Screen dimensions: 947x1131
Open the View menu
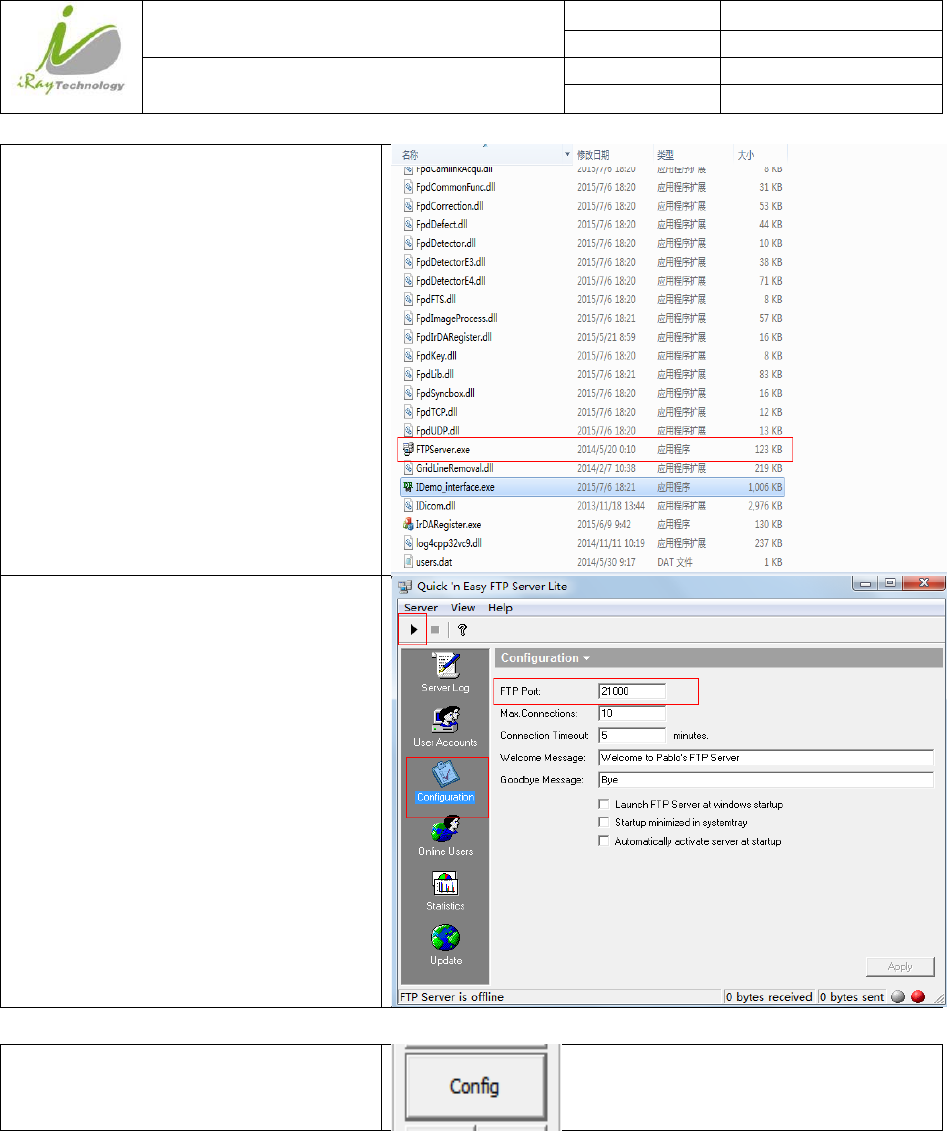pyautogui.click(x=462, y=607)
